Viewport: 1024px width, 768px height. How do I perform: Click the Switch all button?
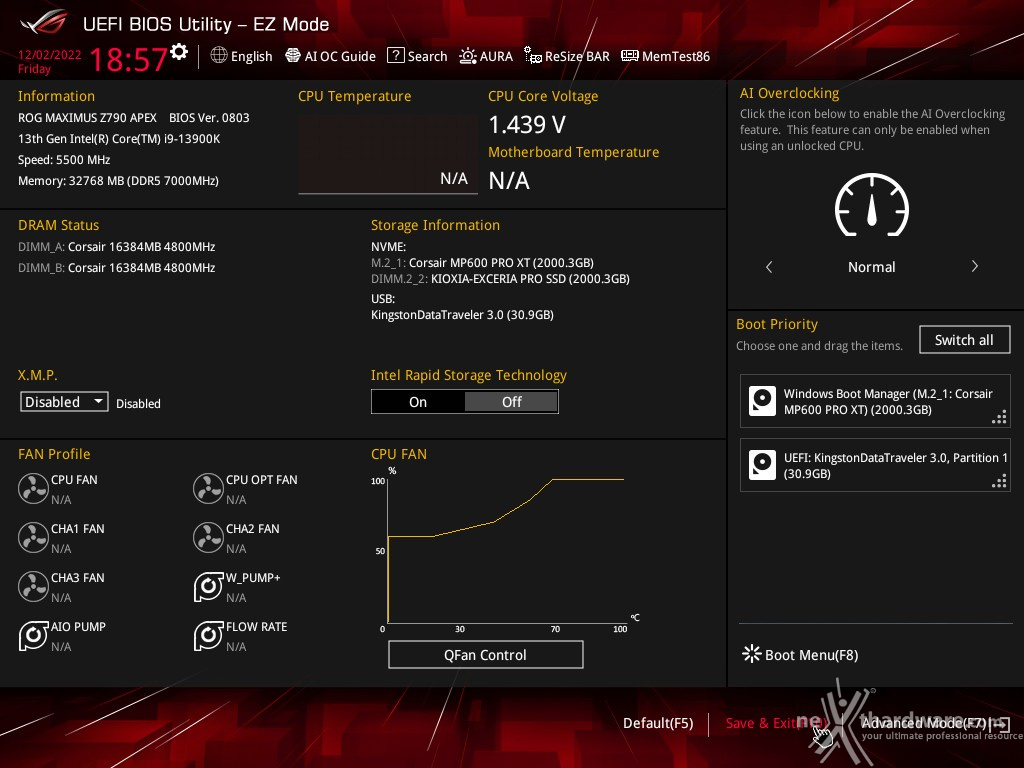coord(964,340)
